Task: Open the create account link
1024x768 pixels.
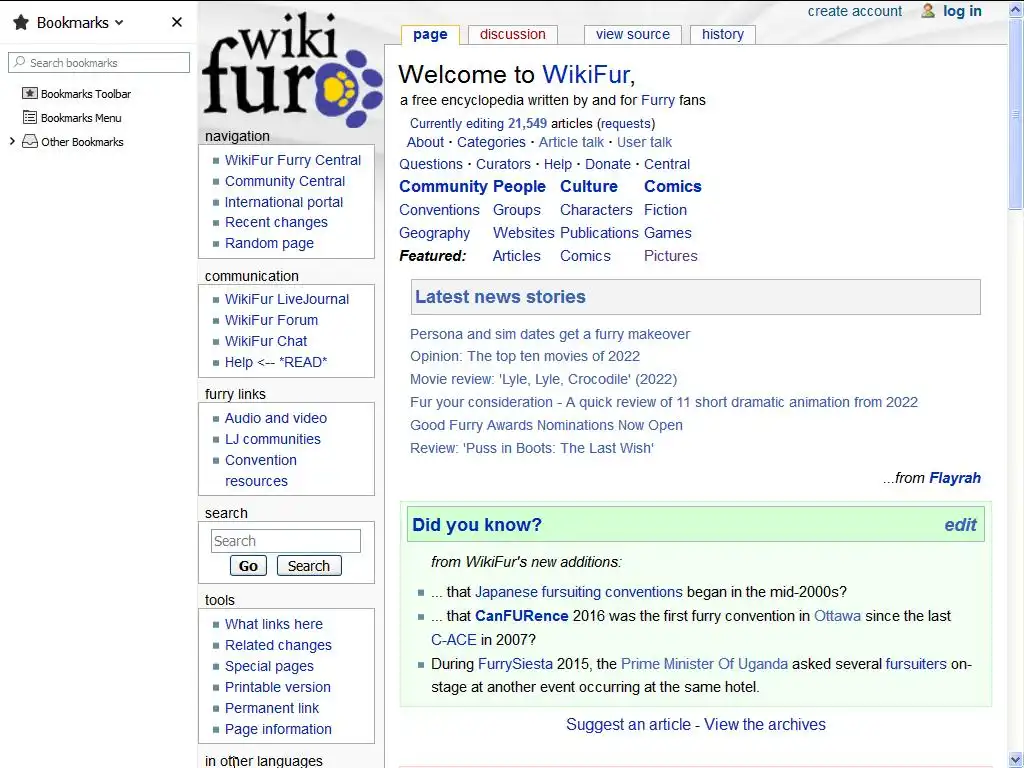Action: pyautogui.click(x=854, y=11)
